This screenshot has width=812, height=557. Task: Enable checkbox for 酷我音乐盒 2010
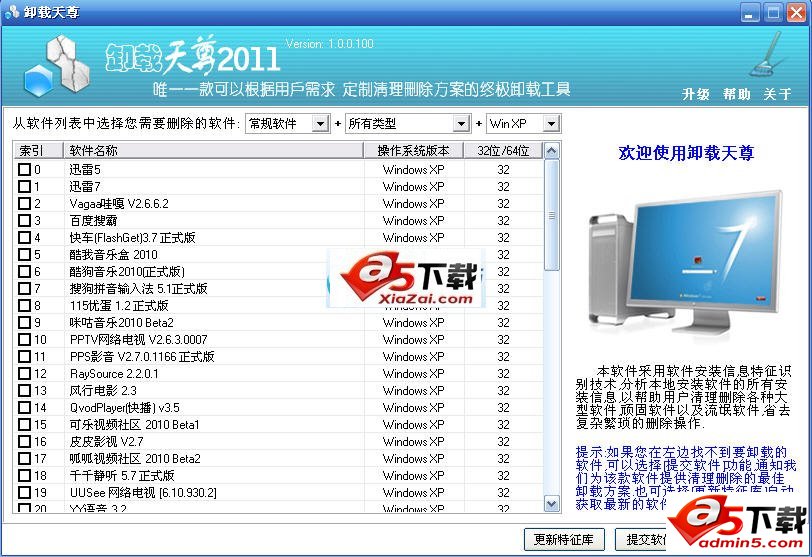click(x=24, y=255)
